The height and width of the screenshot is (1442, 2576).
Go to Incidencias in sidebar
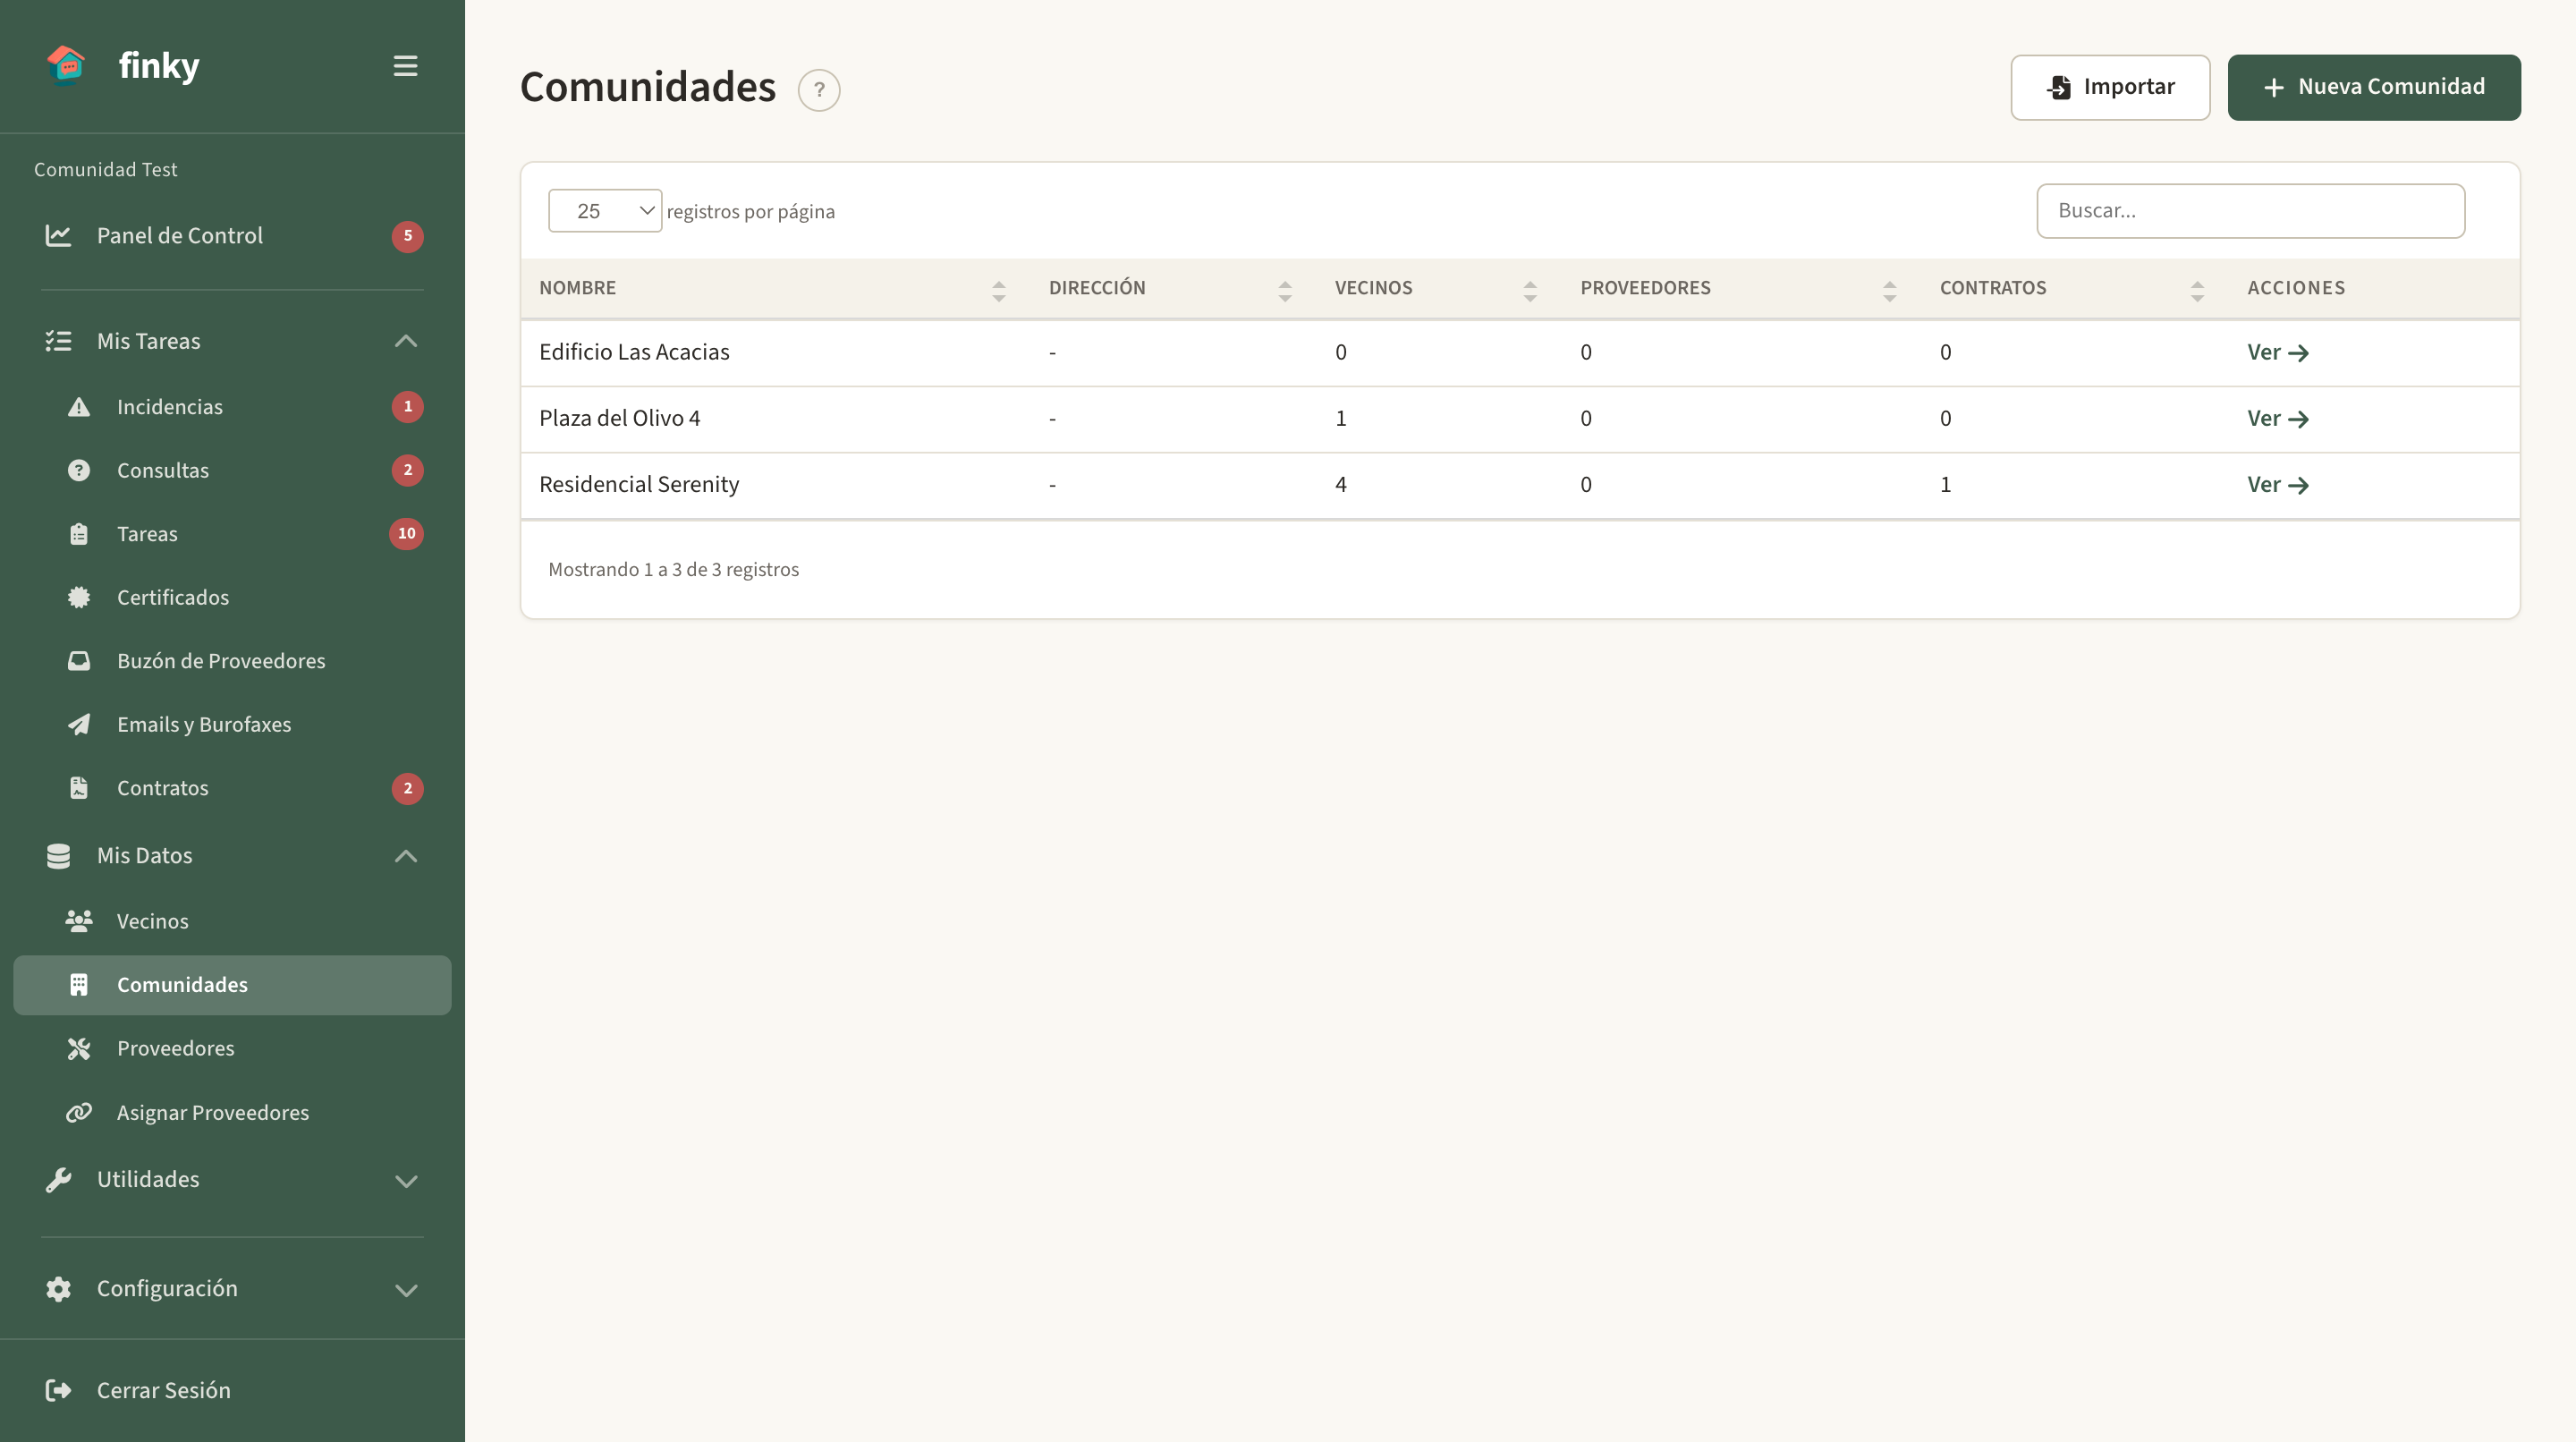click(x=232, y=407)
